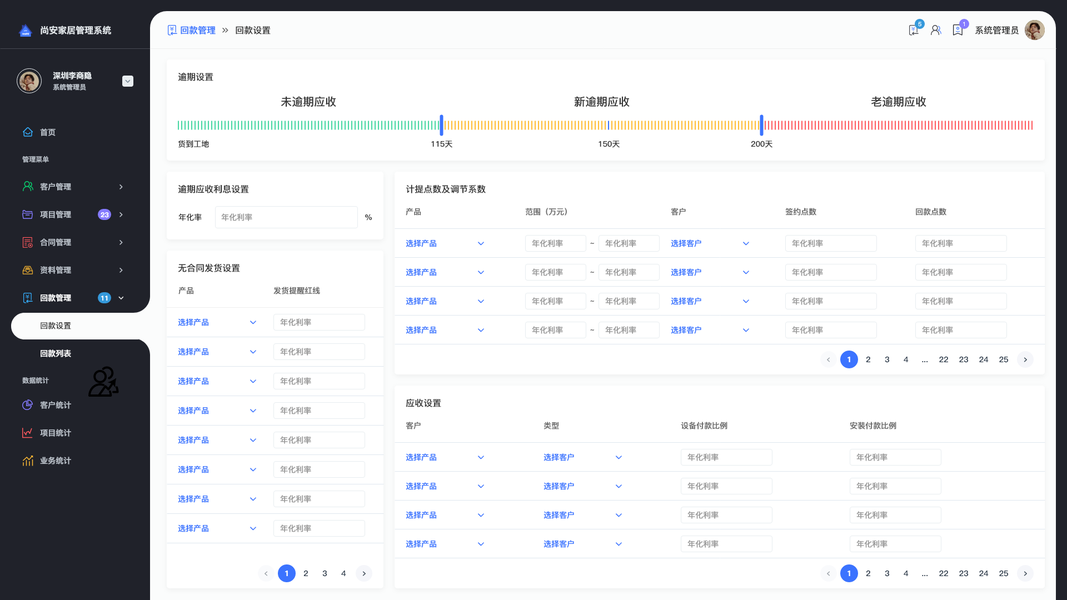Viewport: 1067px width, 600px height.
Task: Click the breadcrumb 回款管理 icon
Action: coord(171,30)
